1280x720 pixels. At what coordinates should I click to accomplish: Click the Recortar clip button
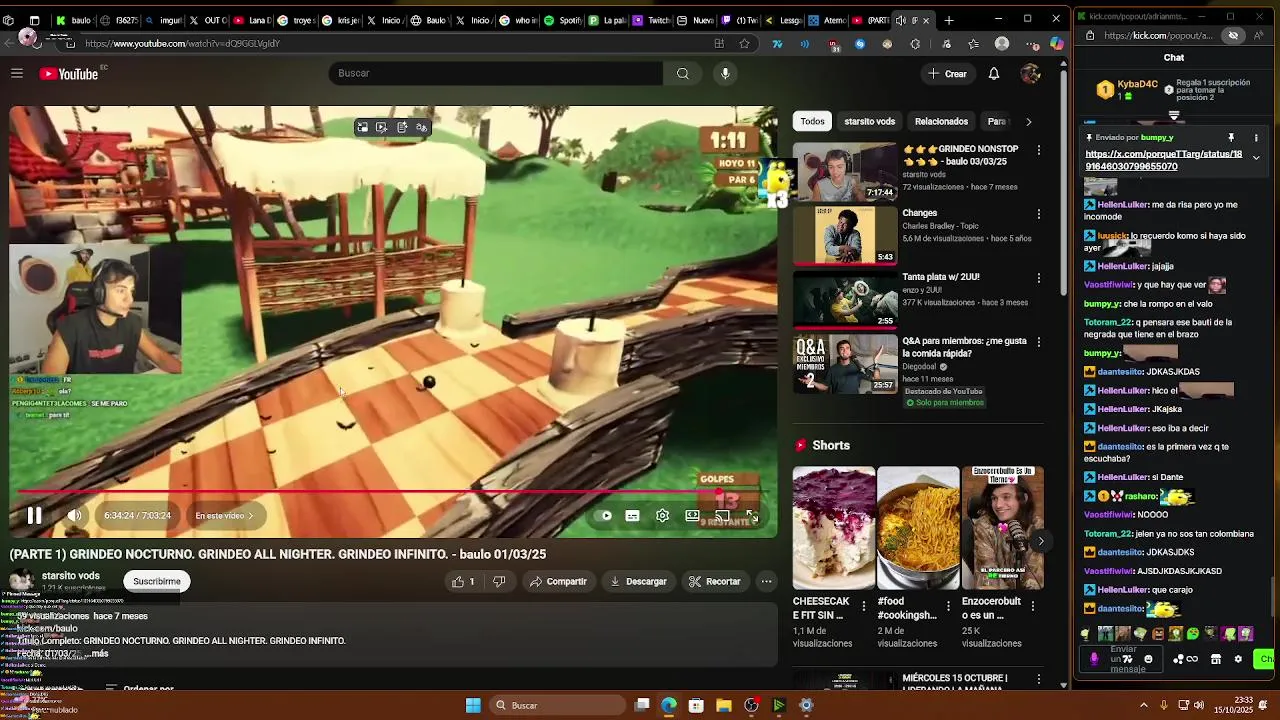[x=714, y=581]
